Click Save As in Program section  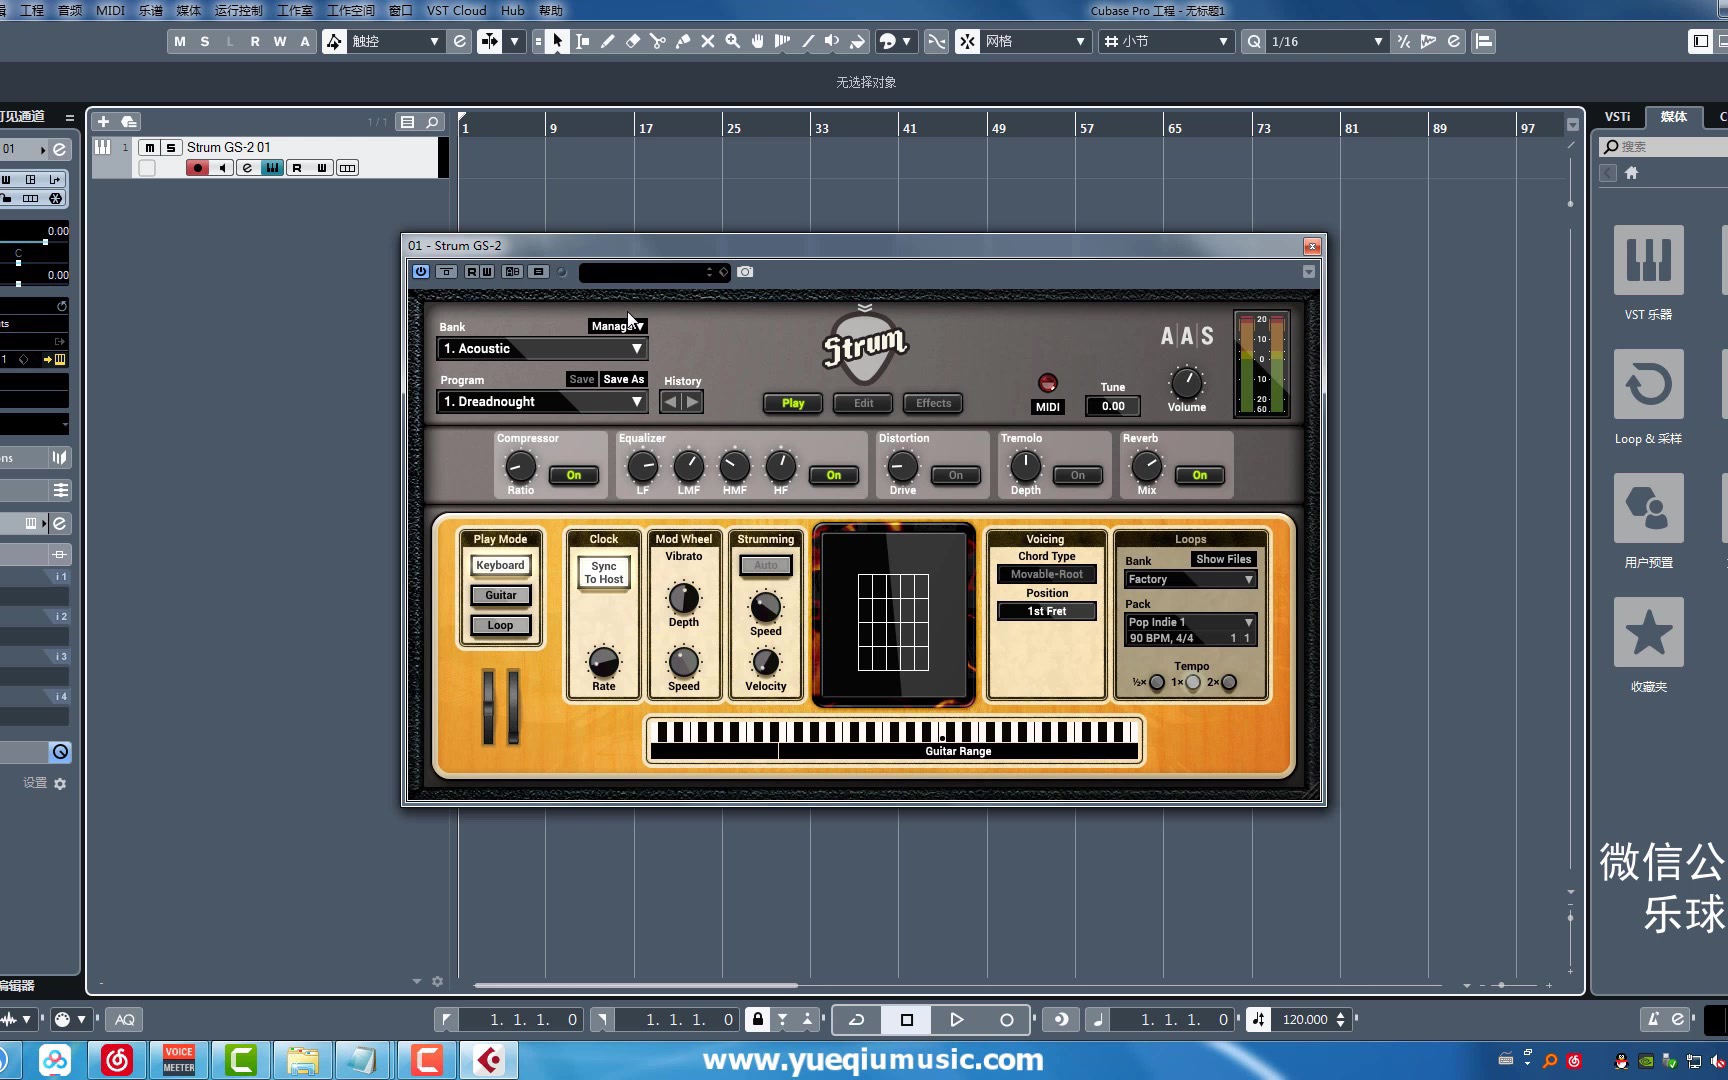pos(624,380)
